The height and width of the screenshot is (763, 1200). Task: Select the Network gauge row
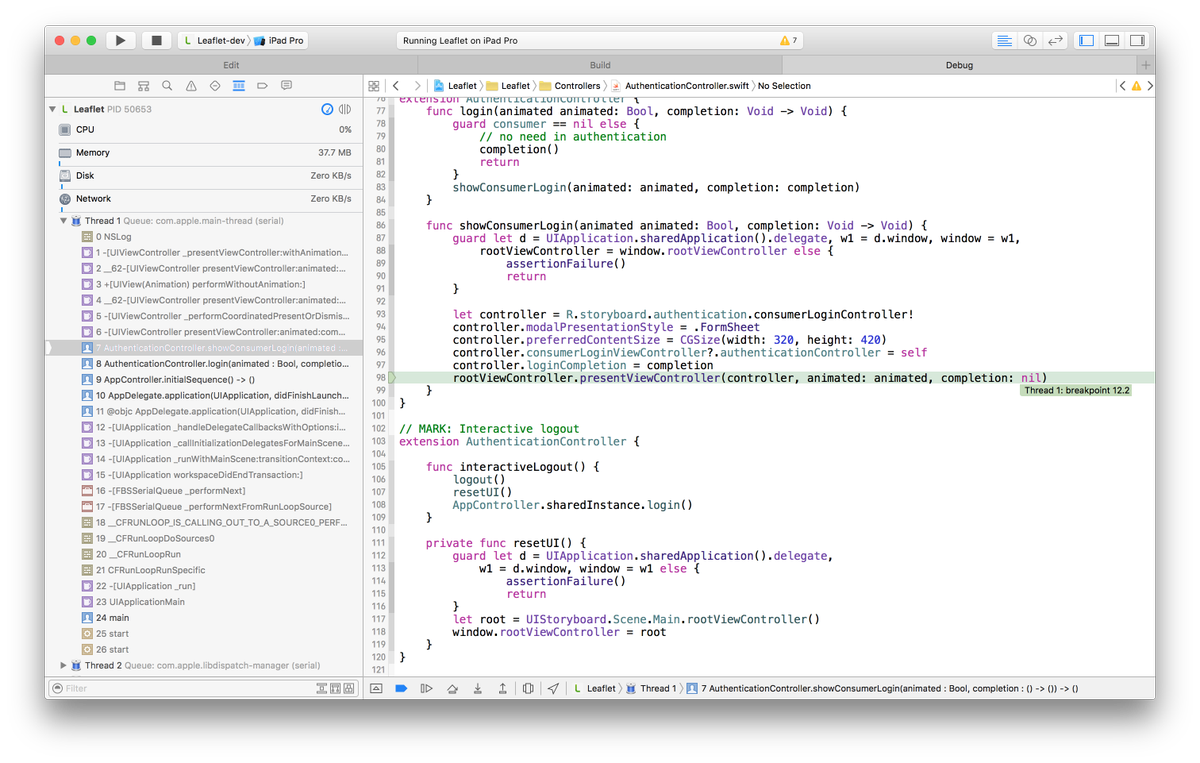205,199
